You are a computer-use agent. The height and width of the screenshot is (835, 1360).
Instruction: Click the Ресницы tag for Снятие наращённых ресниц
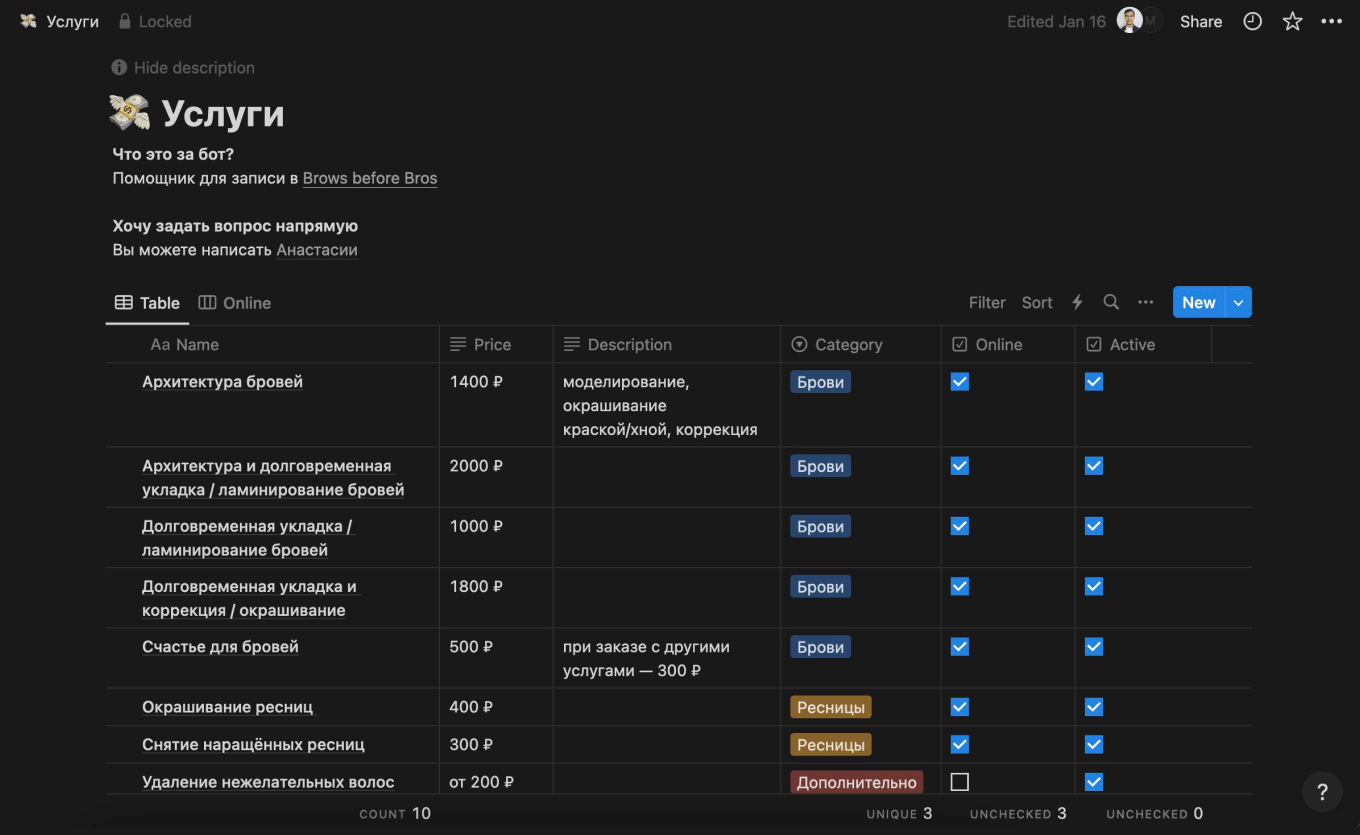pos(830,745)
